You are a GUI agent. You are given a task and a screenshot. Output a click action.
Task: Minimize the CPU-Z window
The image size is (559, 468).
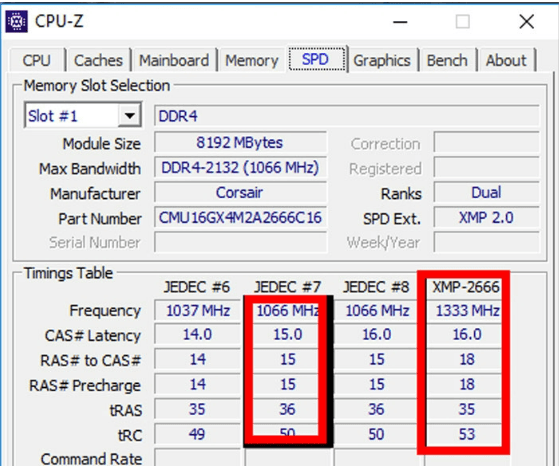(x=400, y=22)
